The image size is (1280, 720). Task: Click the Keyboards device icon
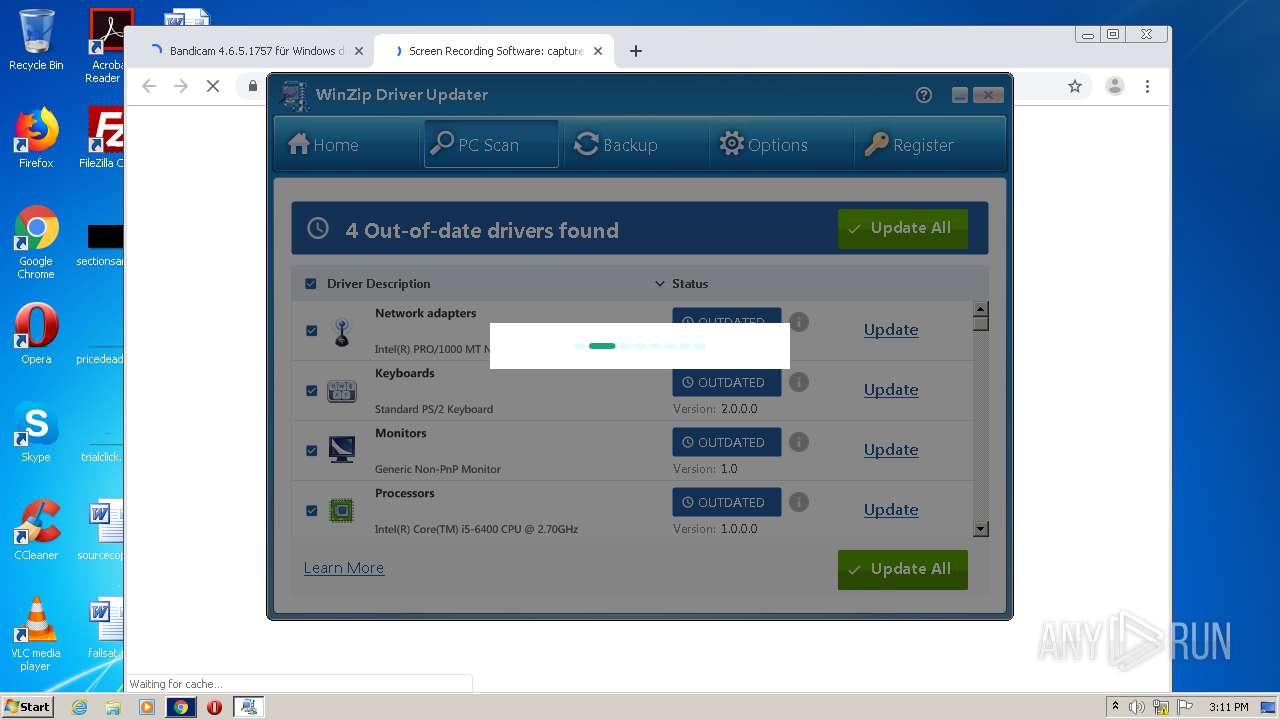click(x=342, y=391)
